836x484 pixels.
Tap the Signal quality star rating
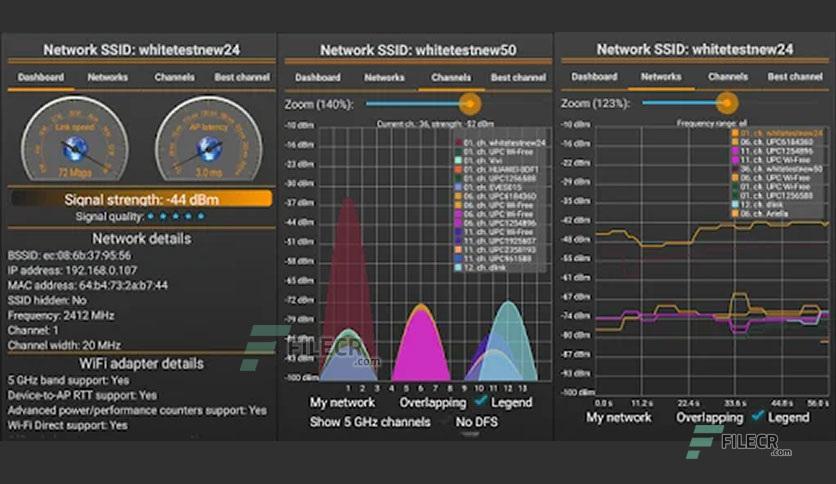coord(176,216)
